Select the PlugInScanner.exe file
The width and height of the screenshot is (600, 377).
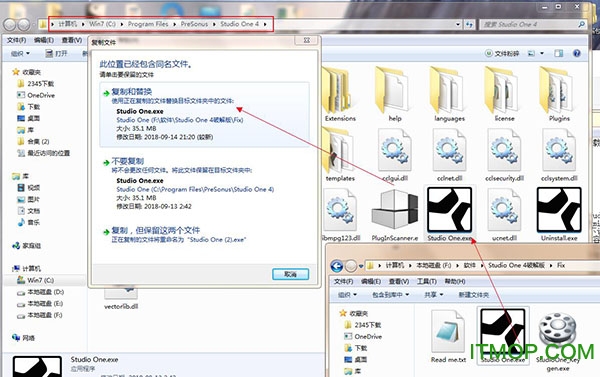[x=395, y=215]
